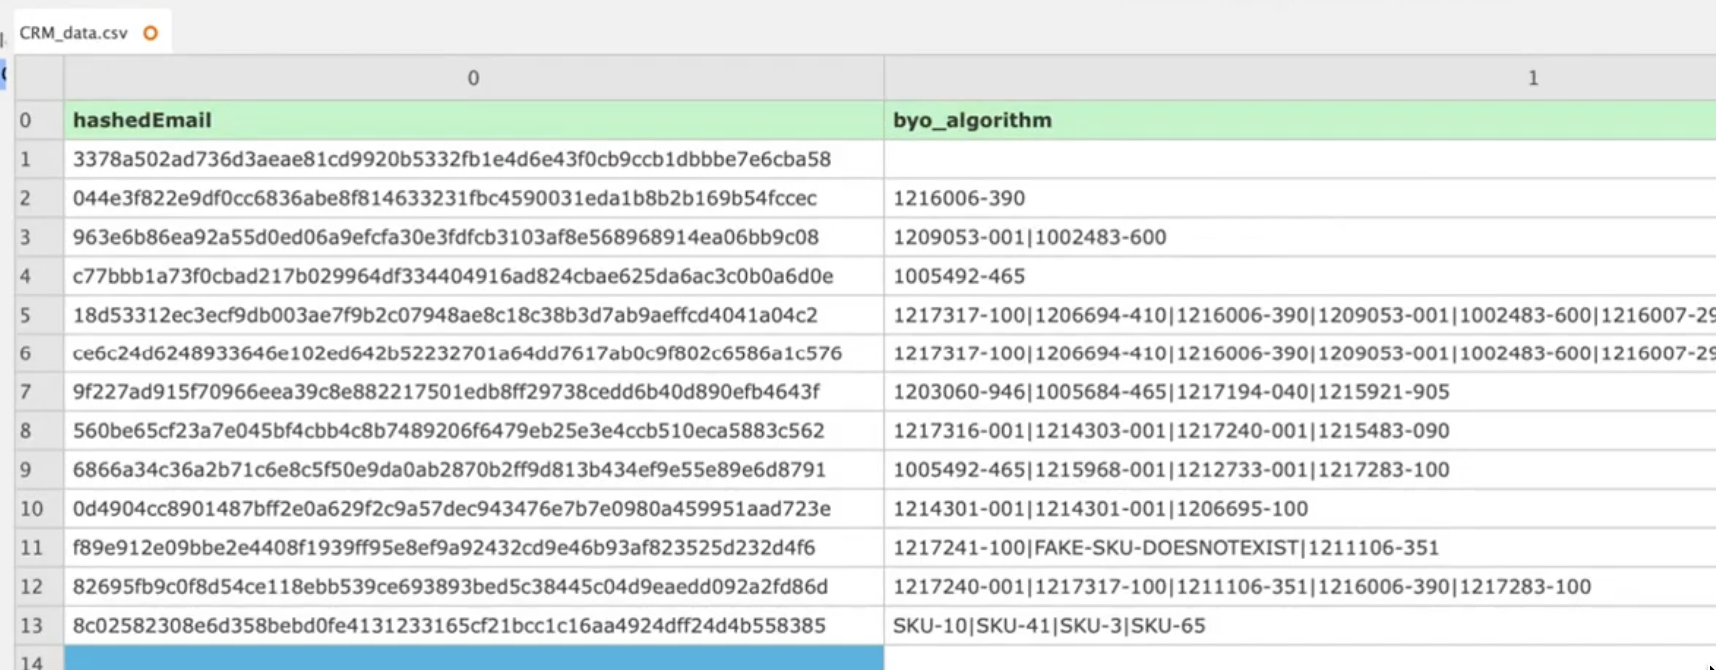Select row header 10
This screenshot has width=1716, height=670.
[x=39, y=509]
